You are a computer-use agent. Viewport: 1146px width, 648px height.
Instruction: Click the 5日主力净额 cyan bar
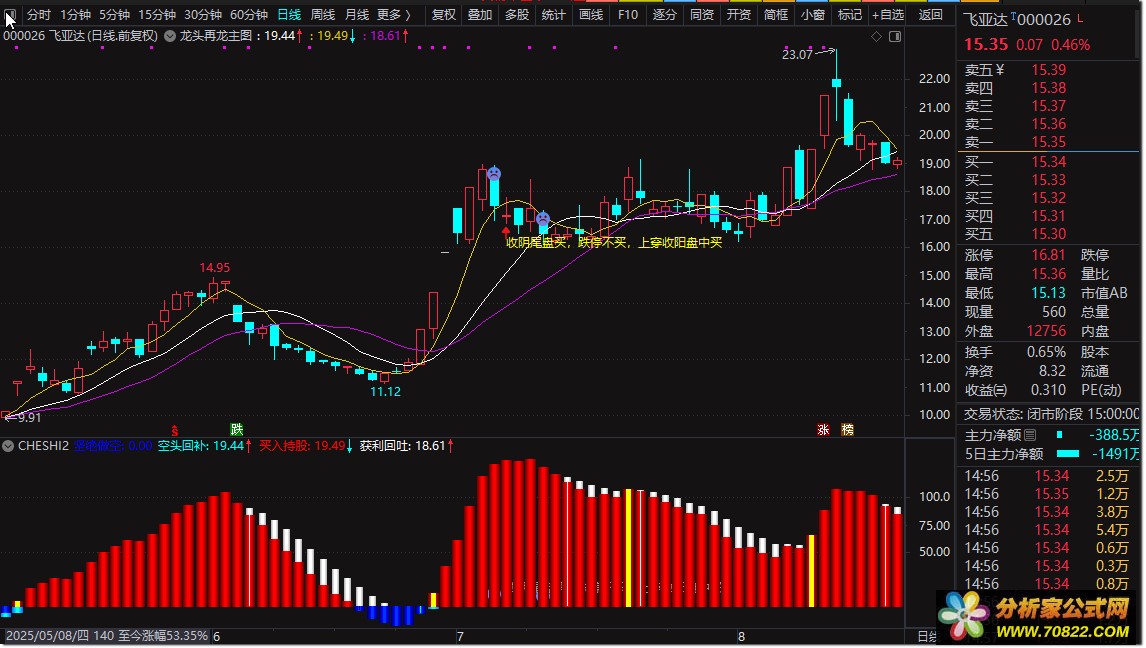click(1068, 454)
